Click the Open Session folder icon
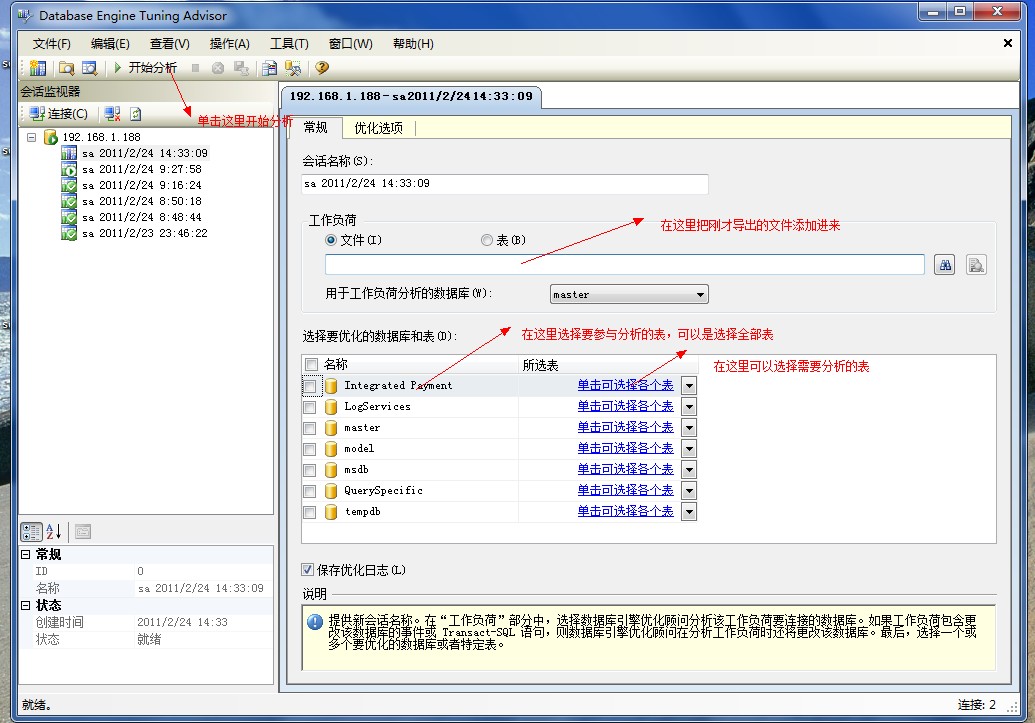 67,68
